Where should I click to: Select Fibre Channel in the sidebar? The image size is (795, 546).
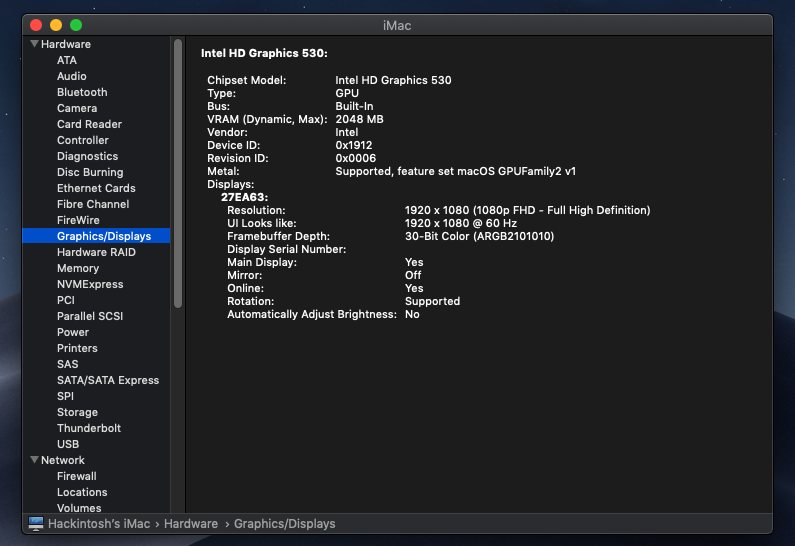coord(93,204)
